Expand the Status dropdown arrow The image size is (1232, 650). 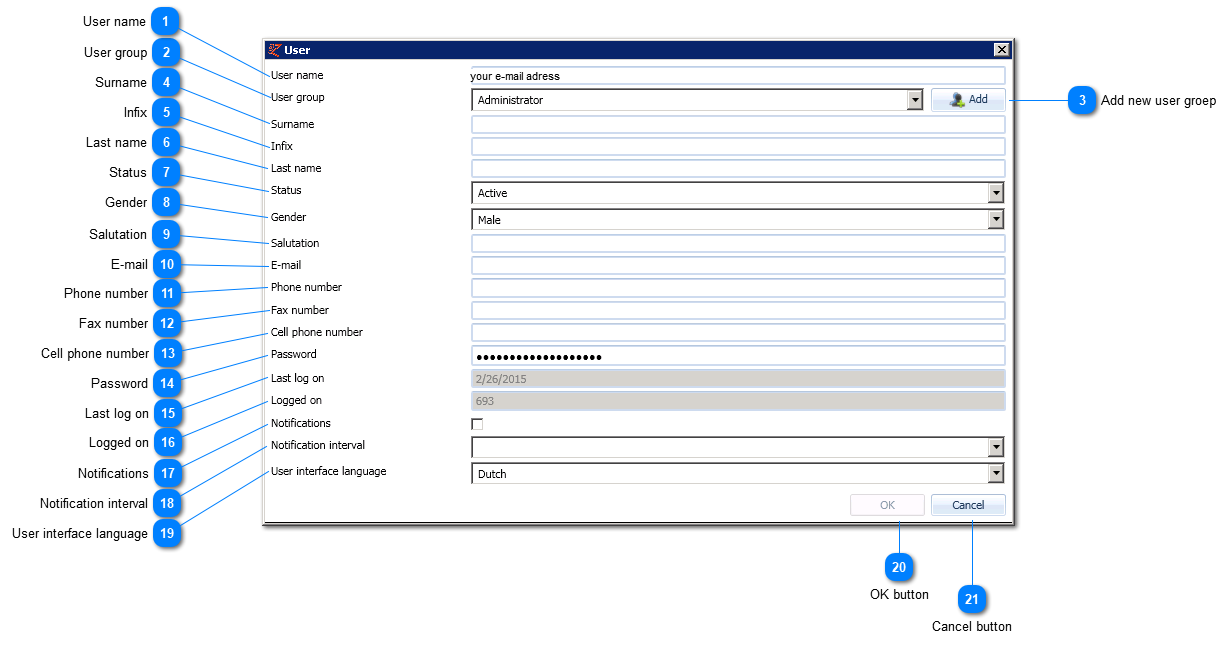coord(995,193)
